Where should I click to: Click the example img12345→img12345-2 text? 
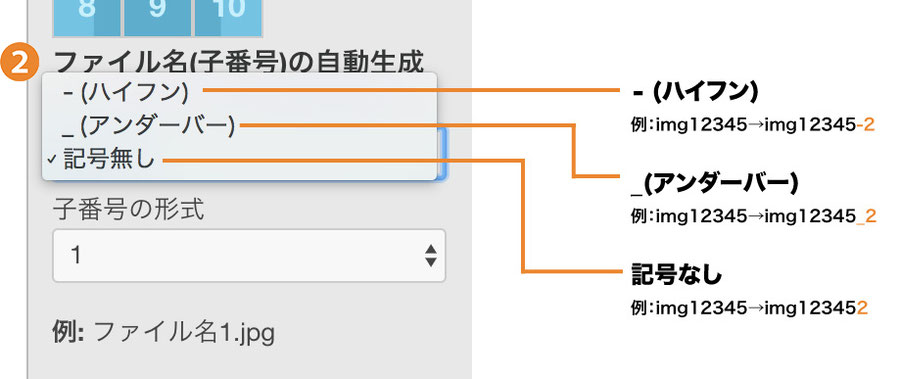[x=752, y=125]
